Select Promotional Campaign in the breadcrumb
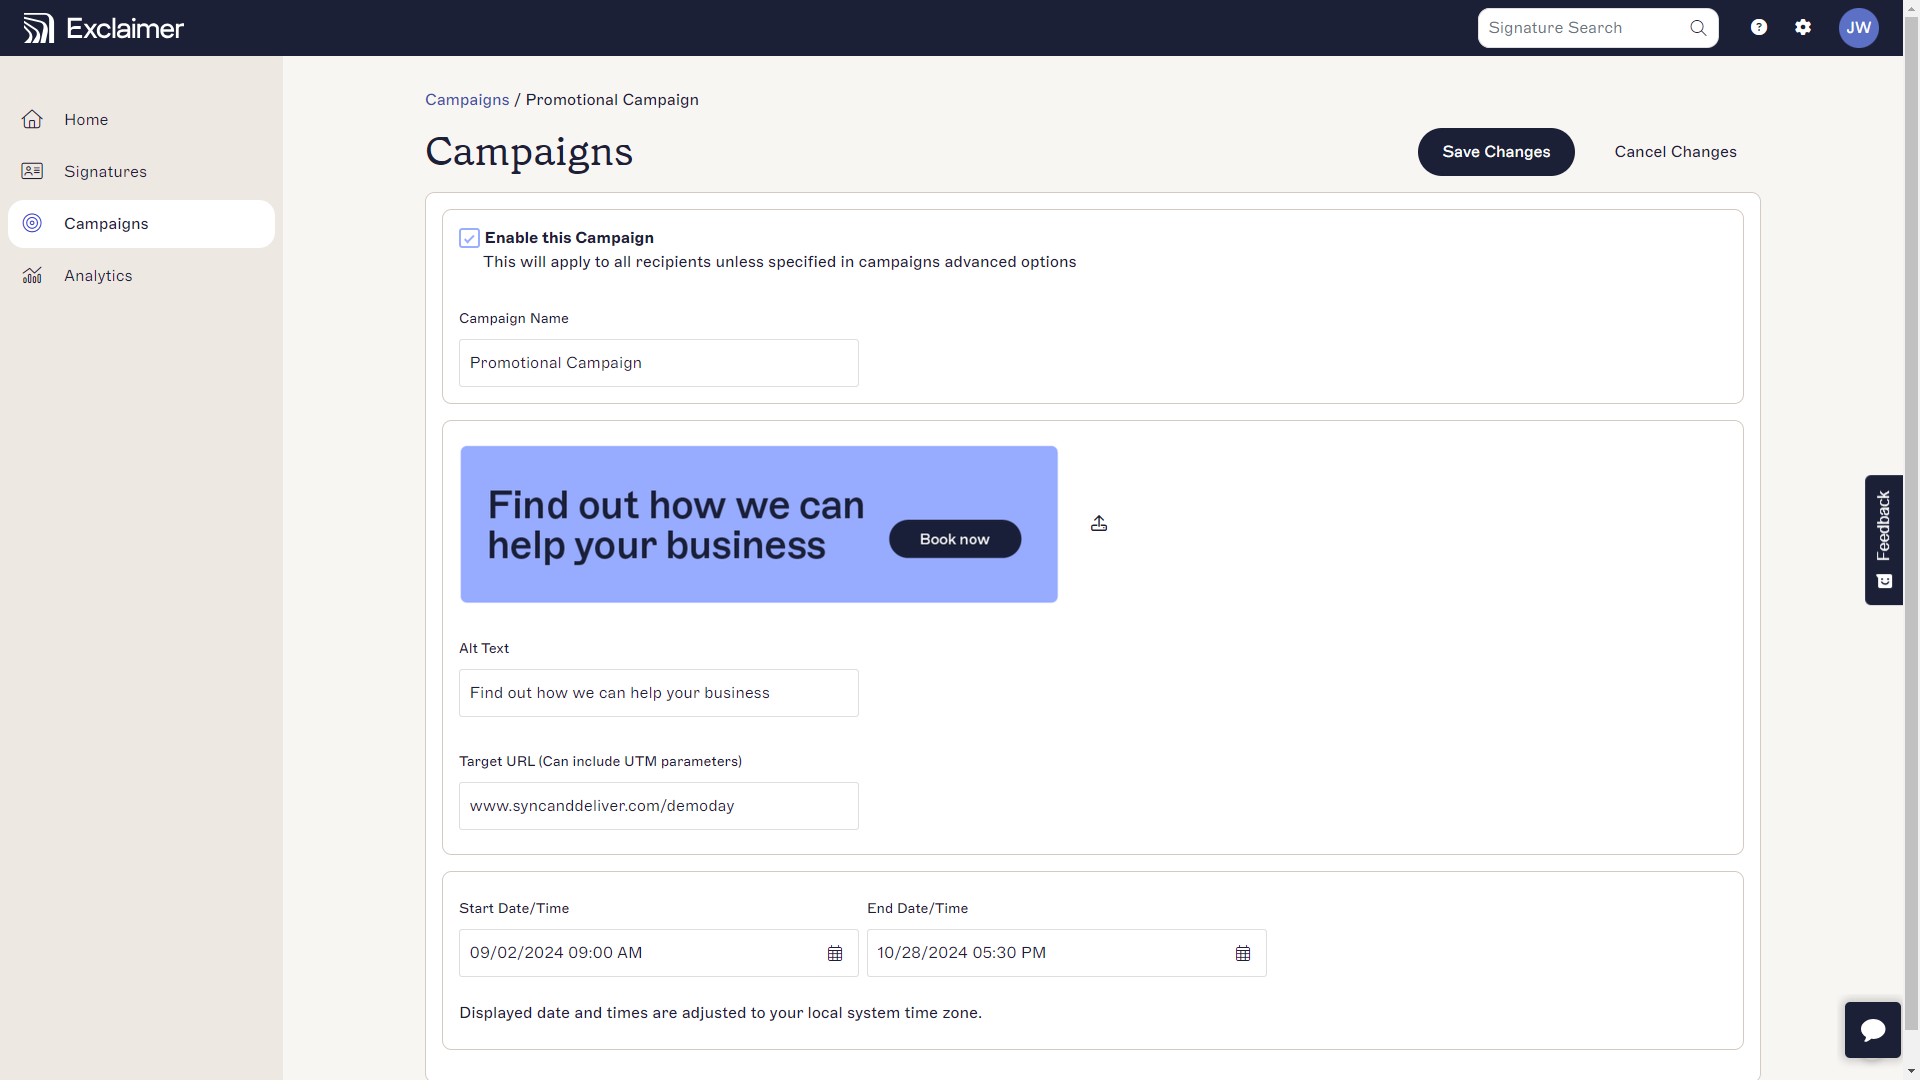Image resolution: width=1920 pixels, height=1080 pixels. pos(612,99)
